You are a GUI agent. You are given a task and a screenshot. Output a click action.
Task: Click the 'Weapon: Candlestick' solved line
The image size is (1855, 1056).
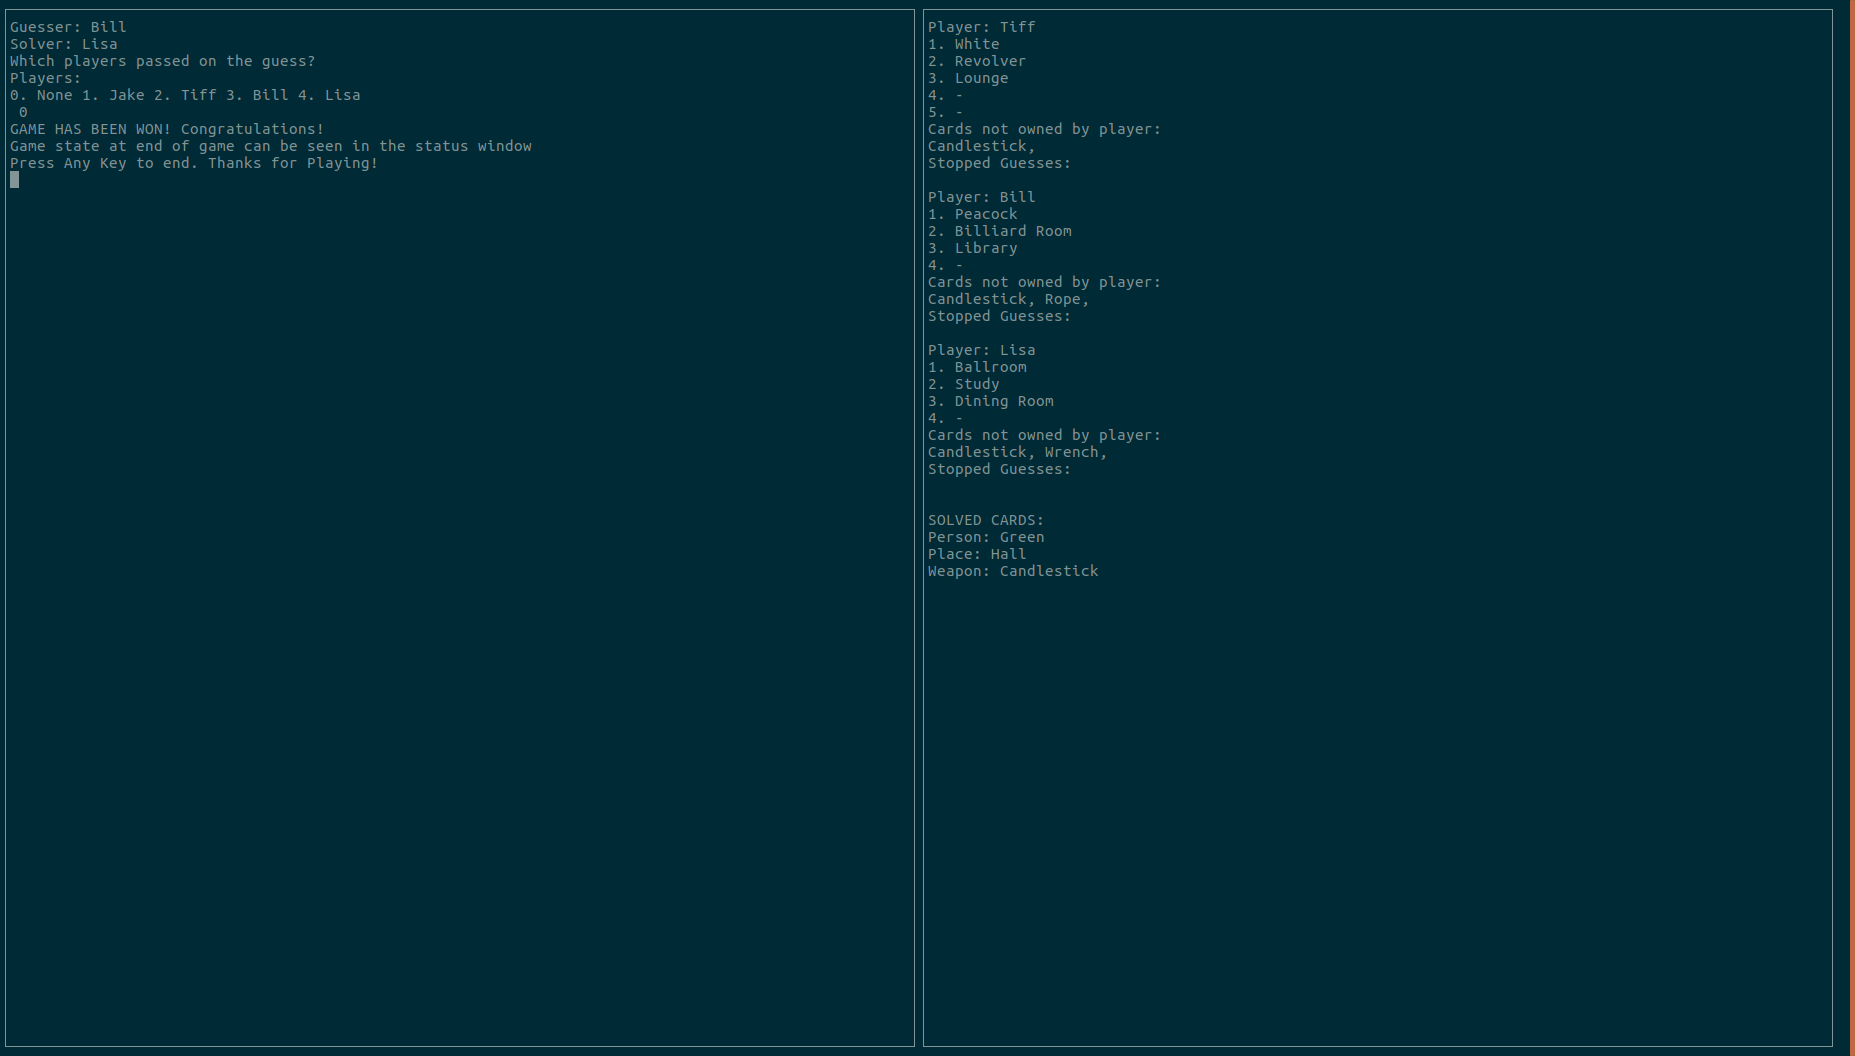click(x=1013, y=571)
